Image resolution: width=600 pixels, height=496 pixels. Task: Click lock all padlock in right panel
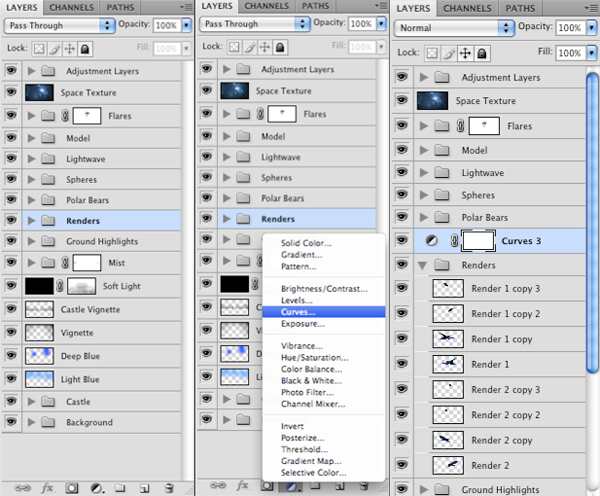click(x=482, y=53)
